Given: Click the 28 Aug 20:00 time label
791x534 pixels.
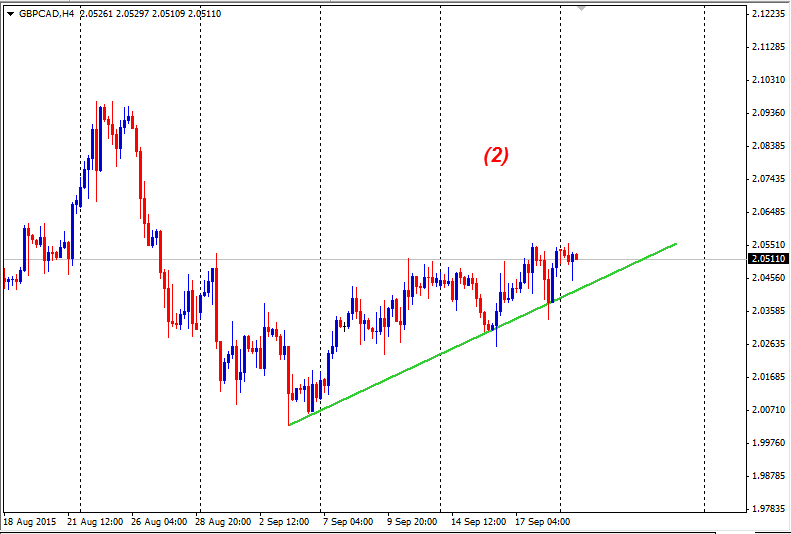Looking at the screenshot, I should point(223,521).
